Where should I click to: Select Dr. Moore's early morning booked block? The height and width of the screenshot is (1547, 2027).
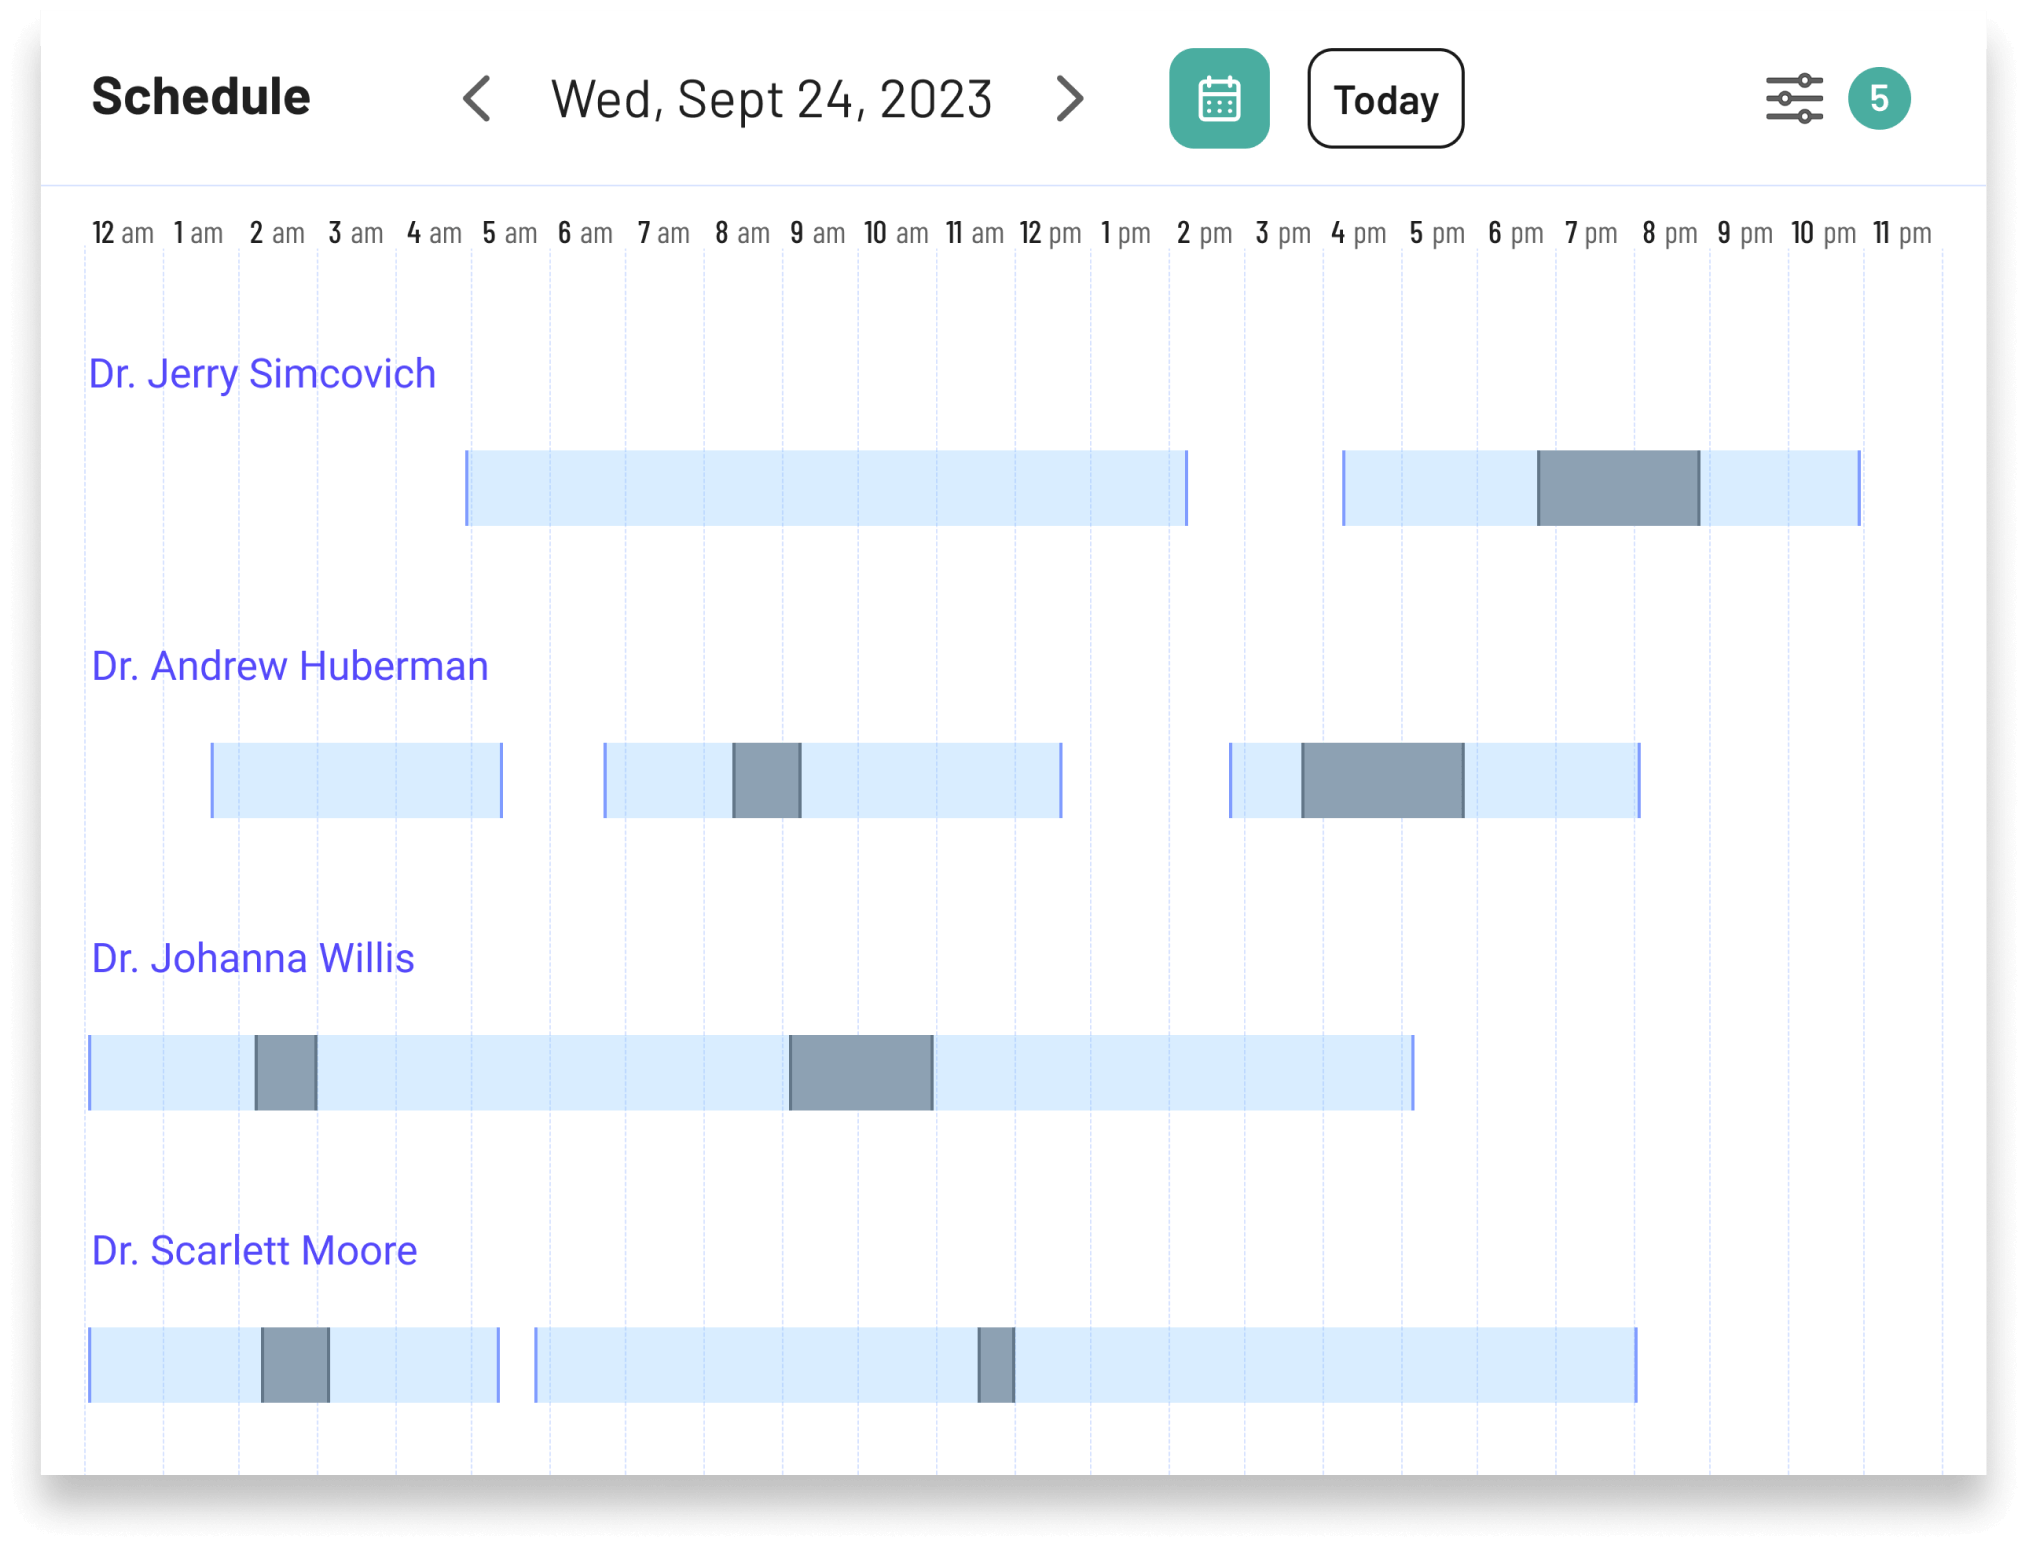click(x=295, y=1364)
